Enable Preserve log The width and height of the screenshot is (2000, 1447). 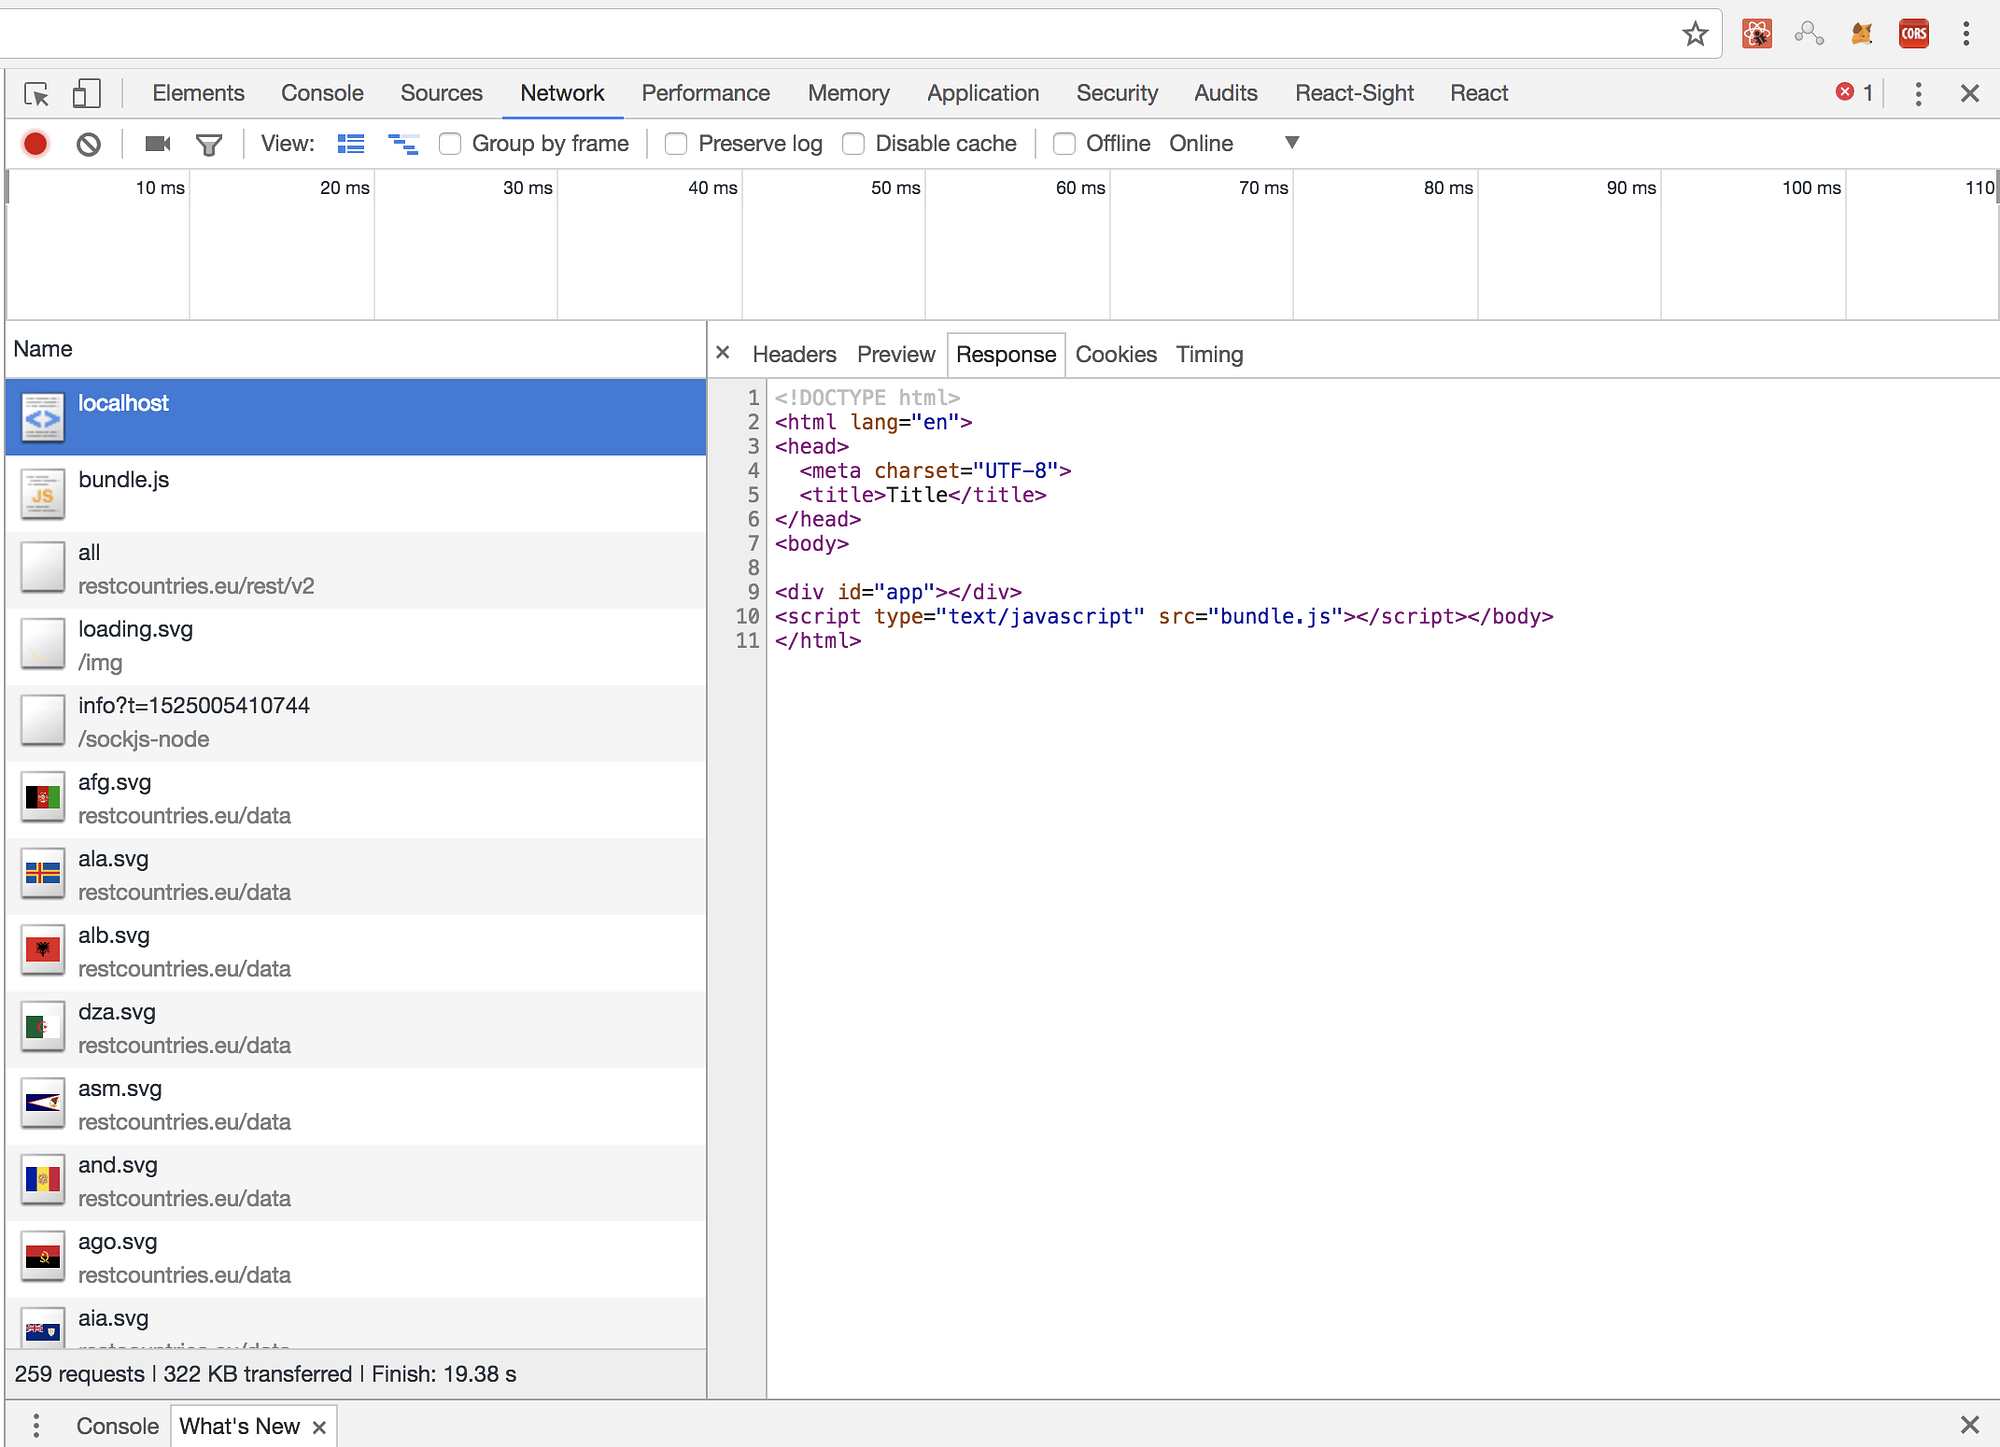point(676,143)
